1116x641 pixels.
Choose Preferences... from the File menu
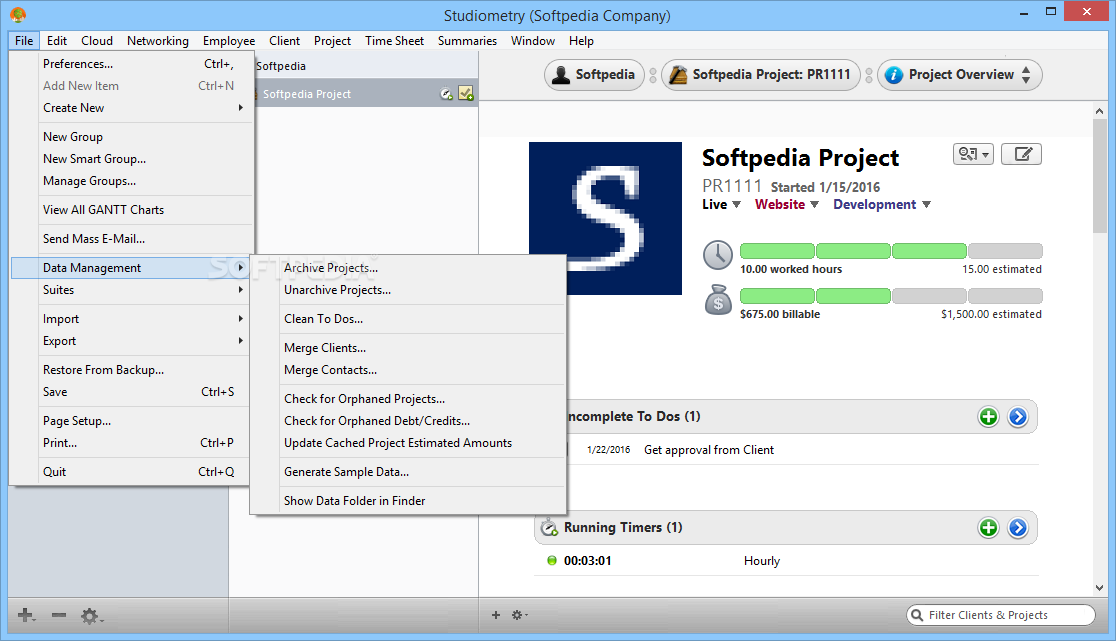[x=131, y=63]
